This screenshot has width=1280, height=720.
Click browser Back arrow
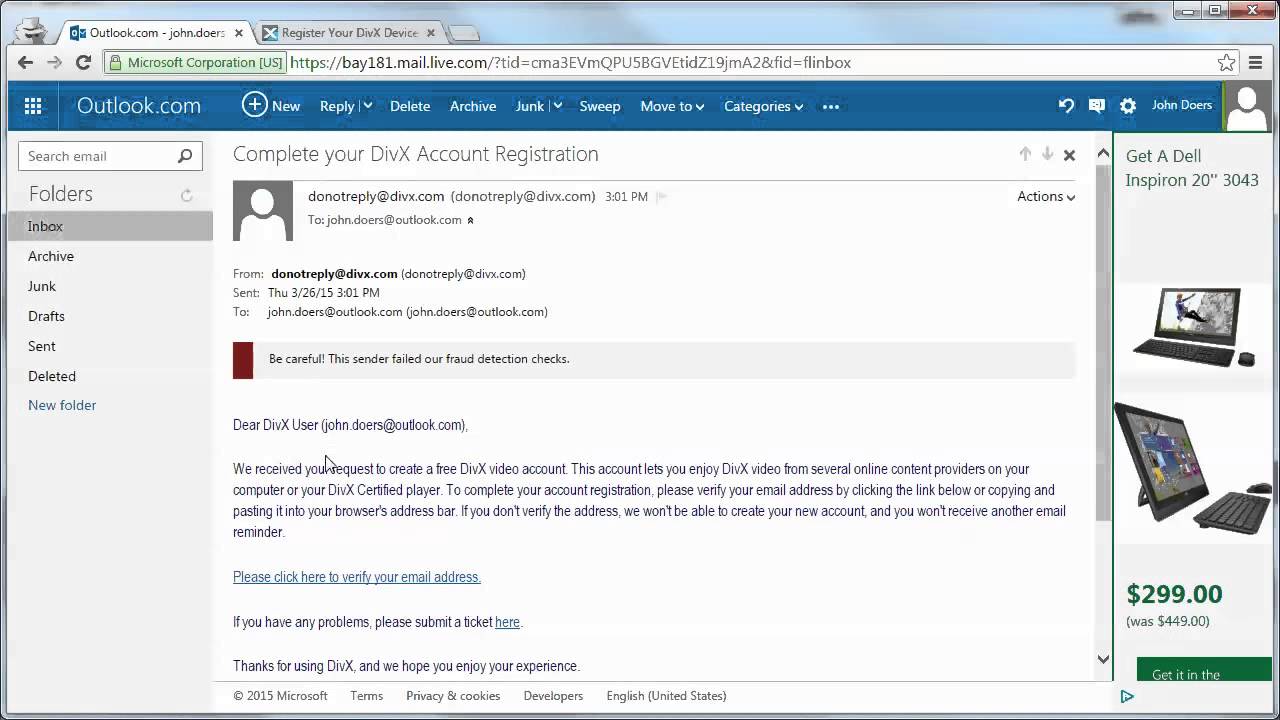tap(25, 62)
